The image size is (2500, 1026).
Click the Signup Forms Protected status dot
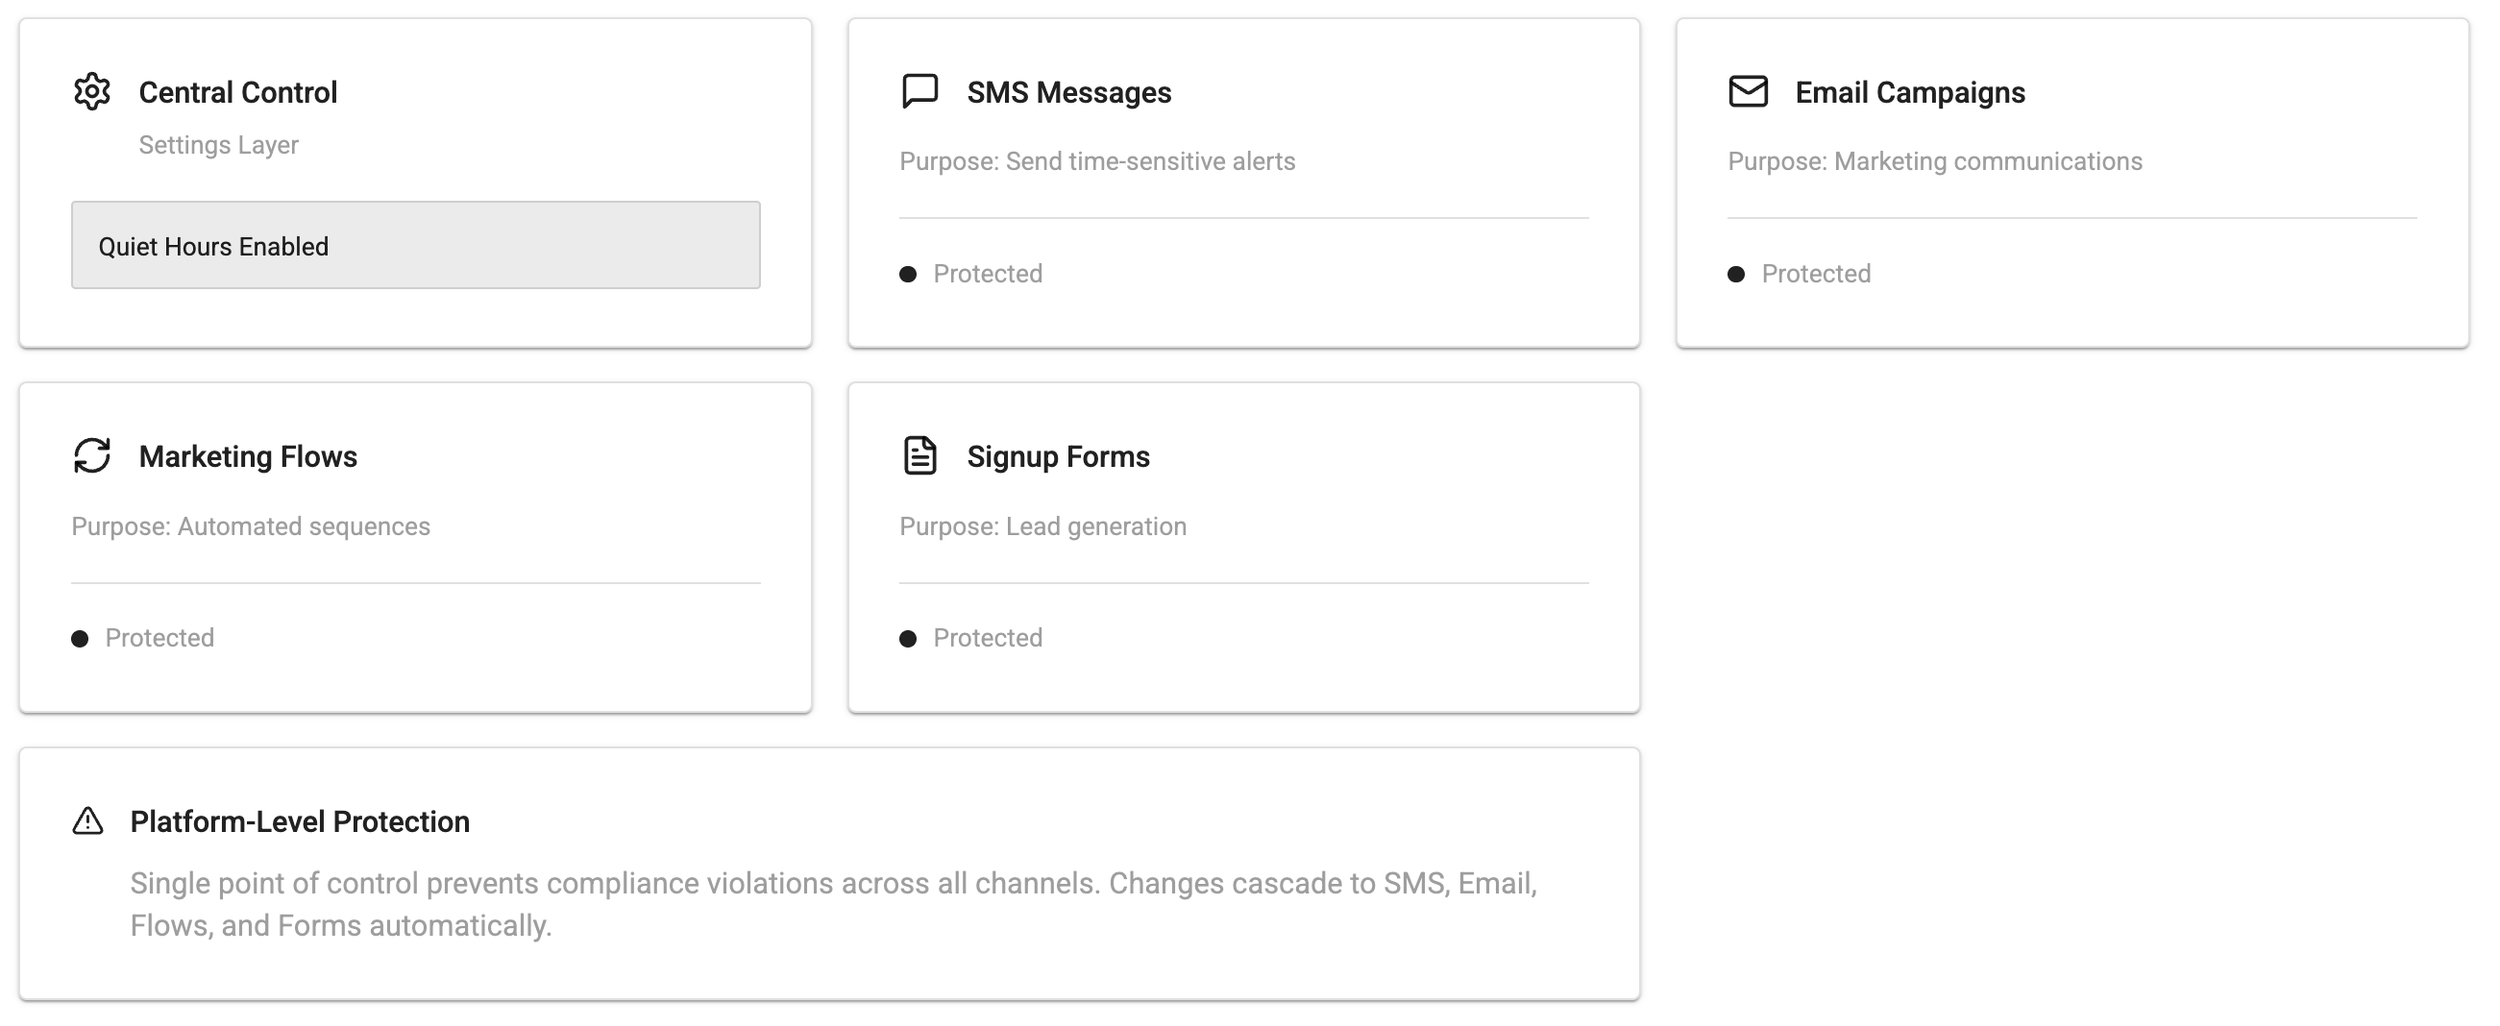pyautogui.click(x=908, y=639)
